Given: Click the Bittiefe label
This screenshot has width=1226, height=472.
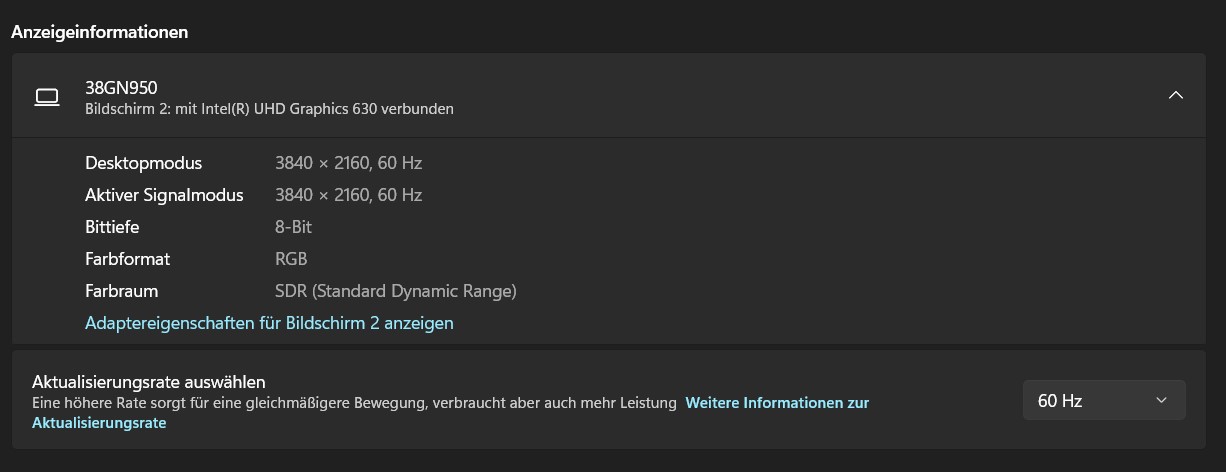Looking at the screenshot, I should point(112,227).
